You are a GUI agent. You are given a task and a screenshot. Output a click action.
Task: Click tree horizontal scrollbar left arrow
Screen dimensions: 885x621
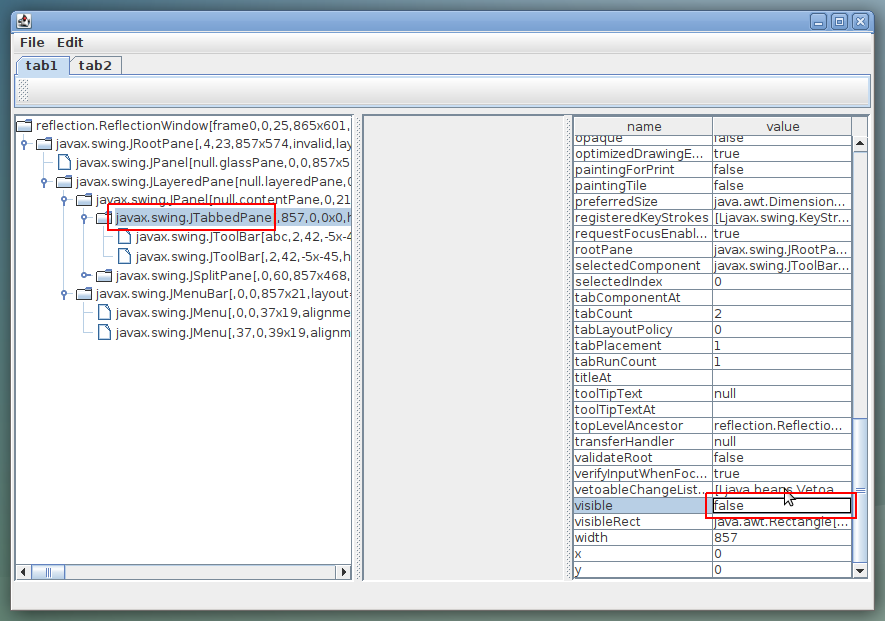(23, 572)
